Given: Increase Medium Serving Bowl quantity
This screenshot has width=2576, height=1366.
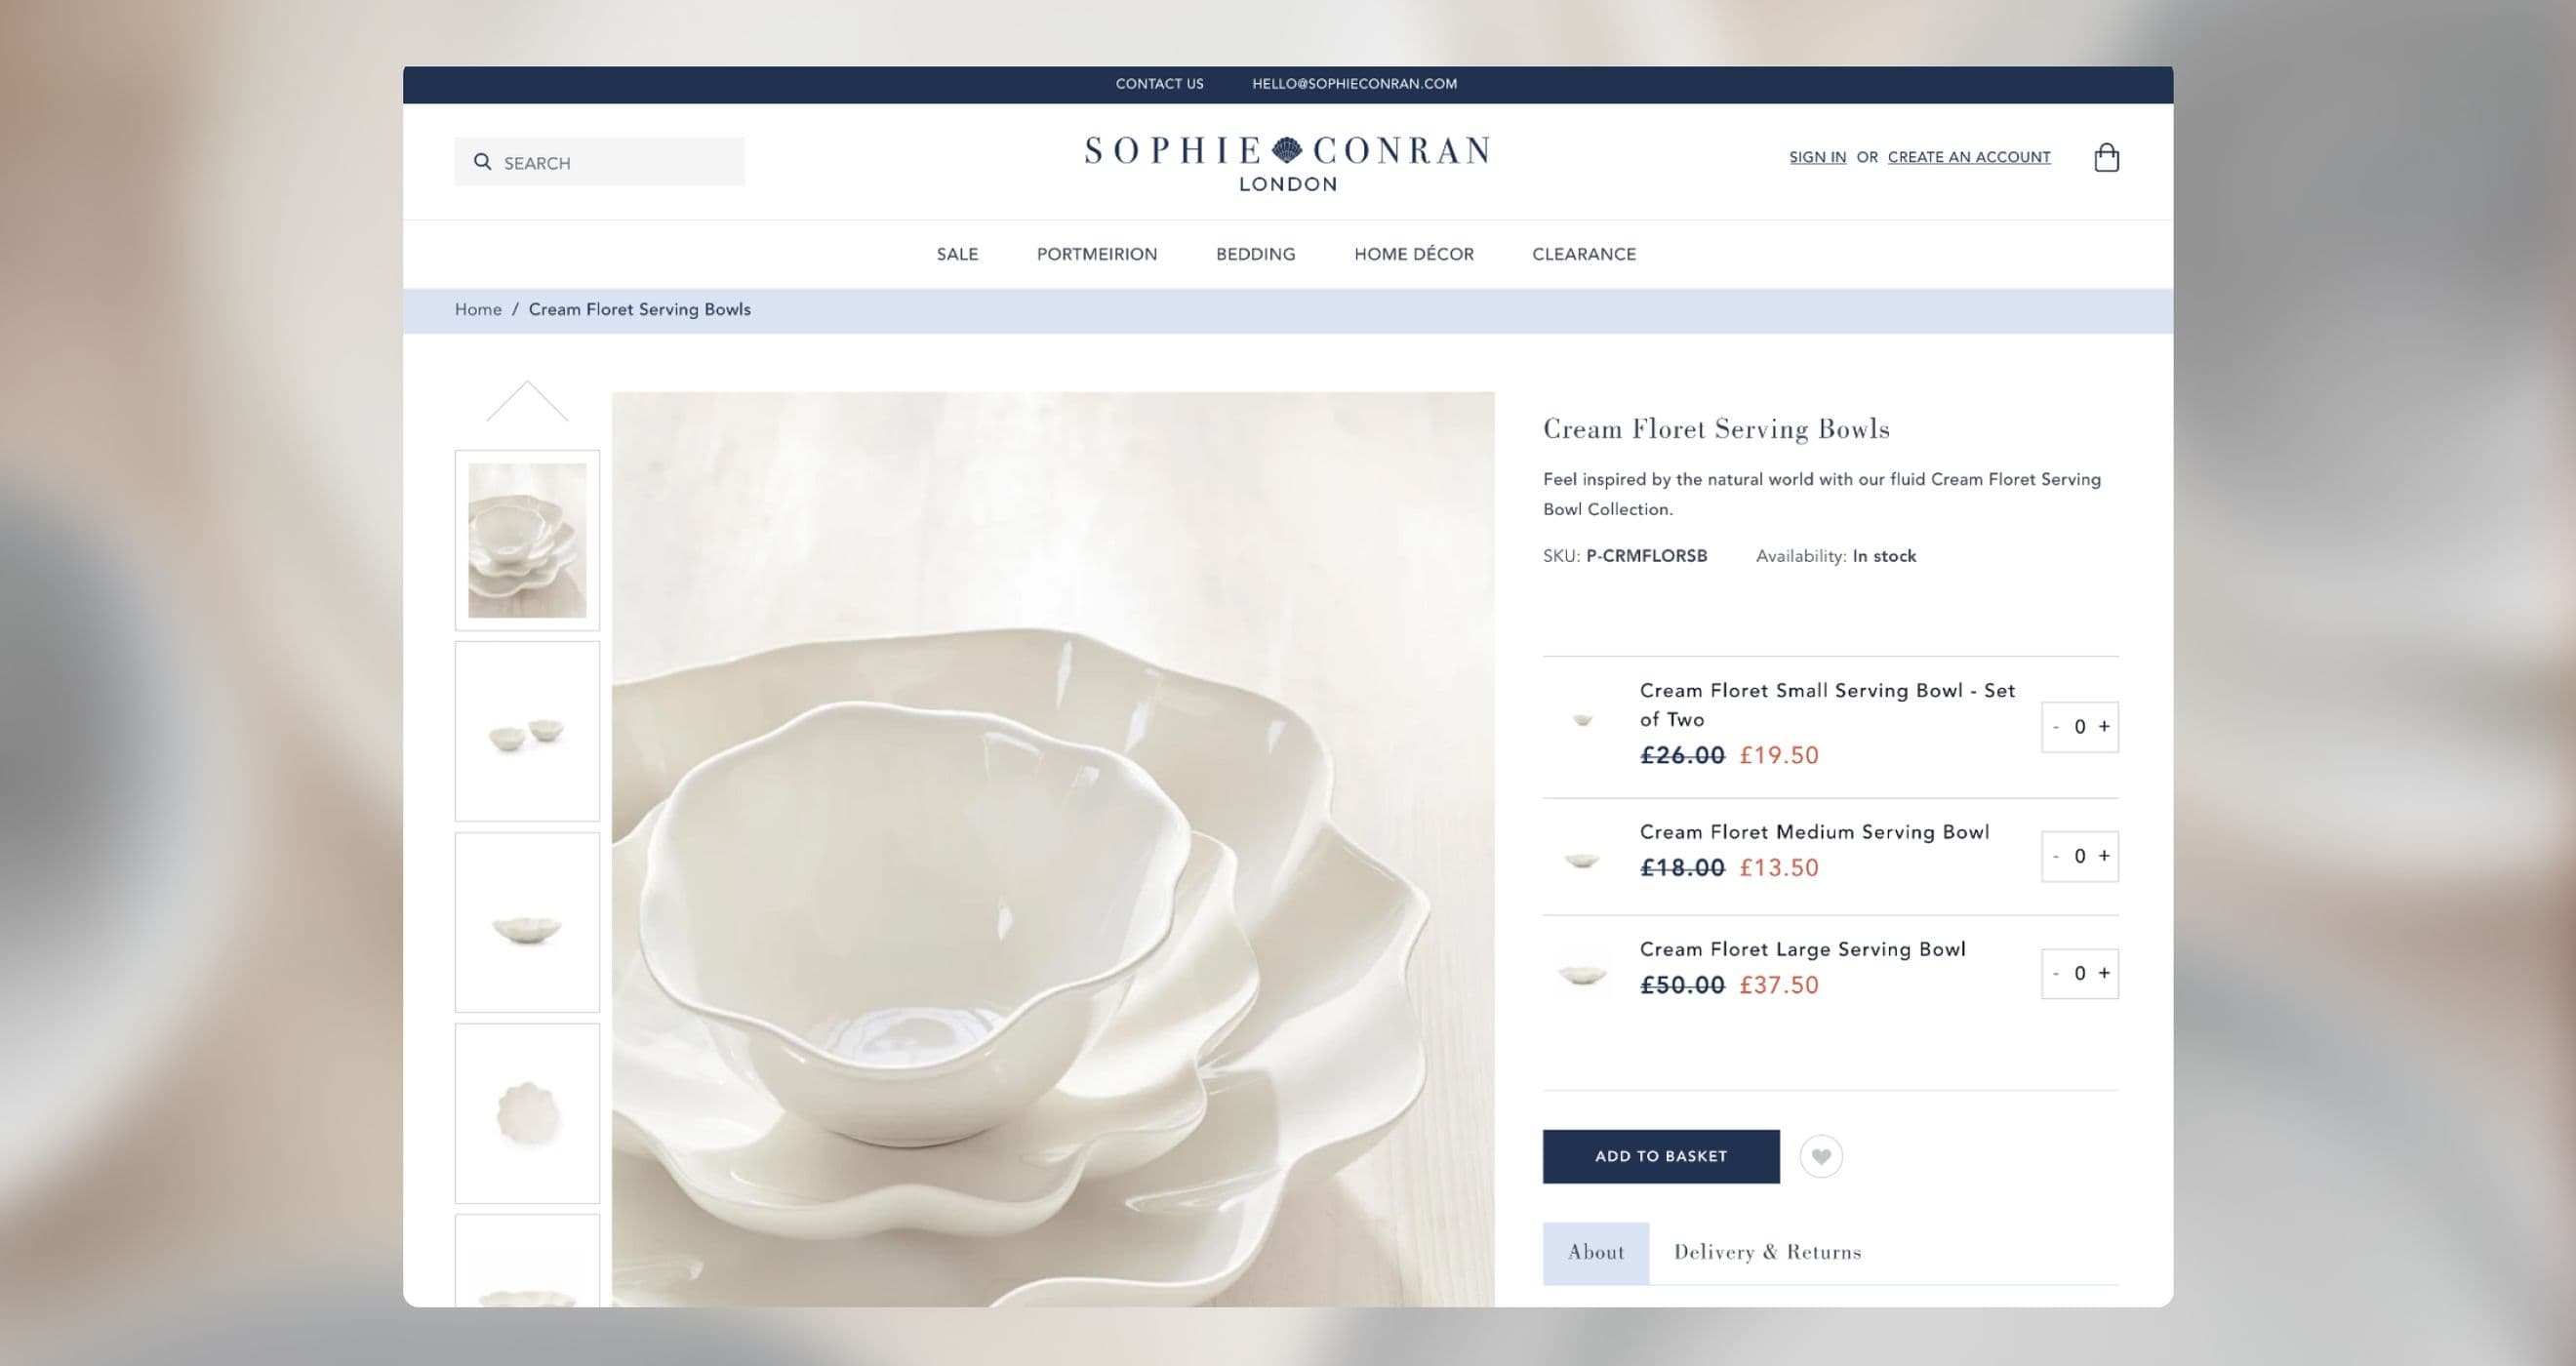Looking at the screenshot, I should [x=2104, y=856].
